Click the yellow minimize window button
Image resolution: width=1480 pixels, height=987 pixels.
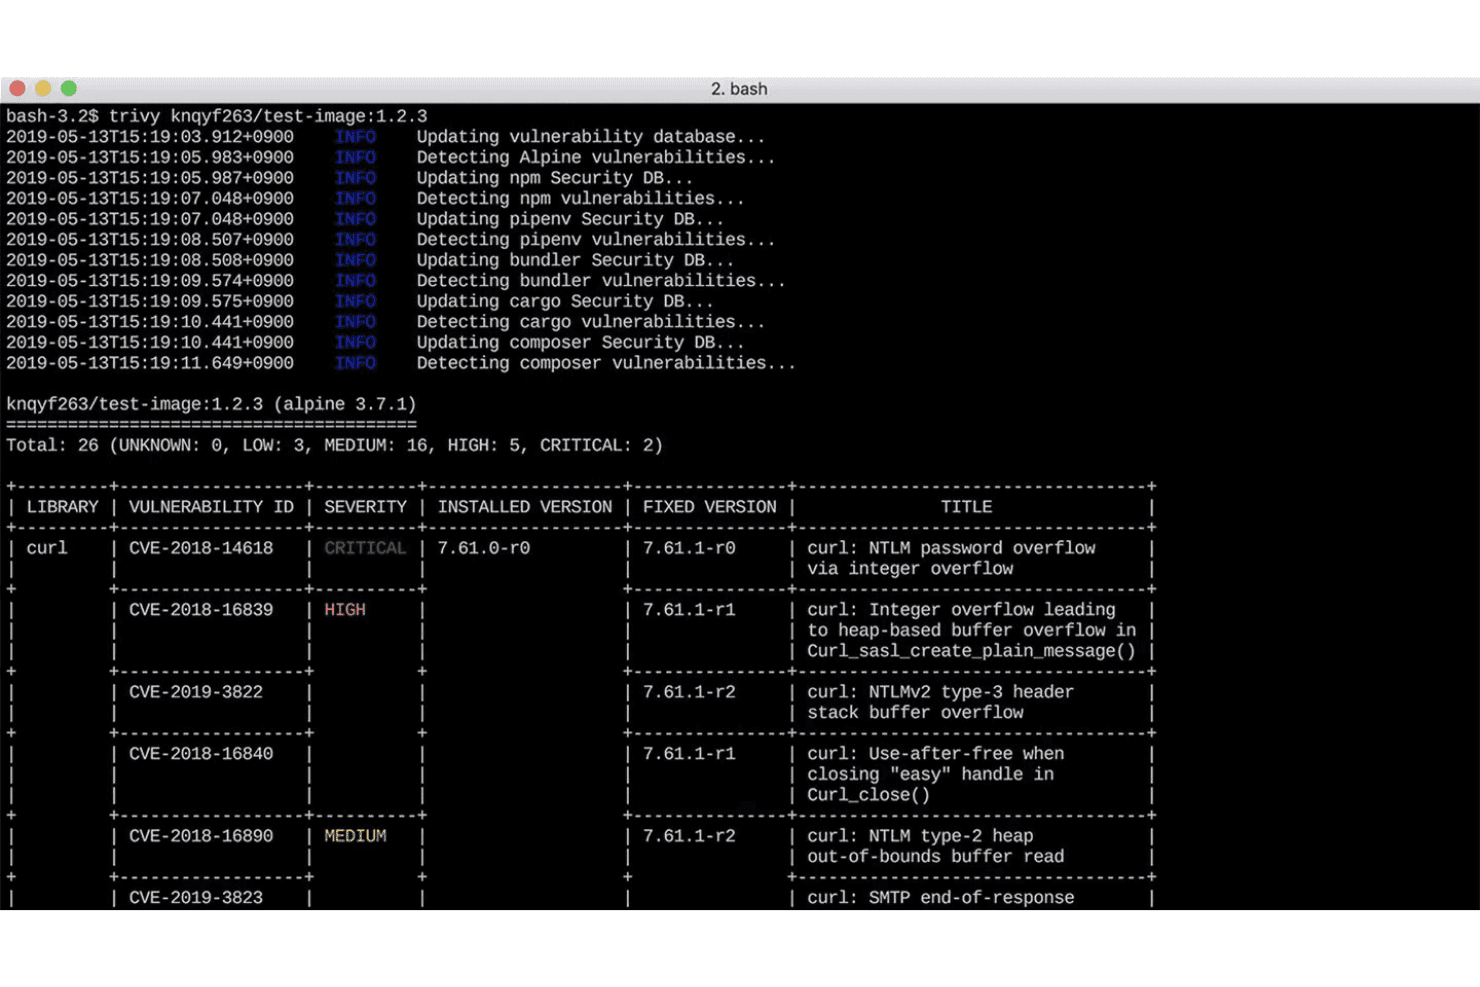point(43,88)
